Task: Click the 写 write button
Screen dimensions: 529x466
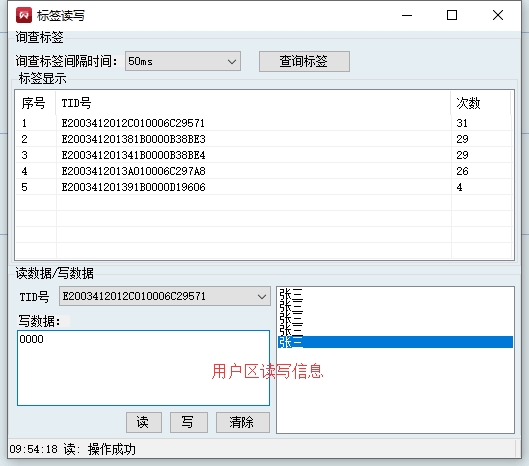Action: [x=189, y=422]
